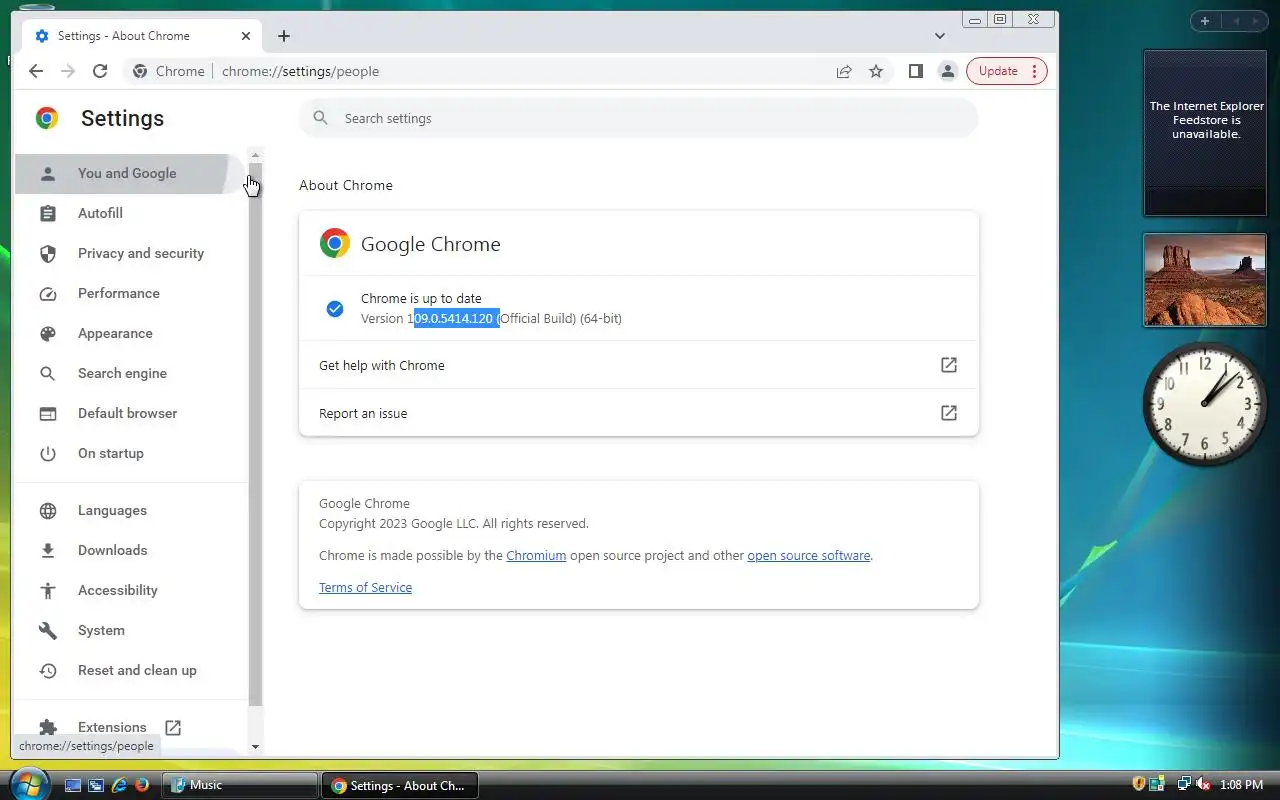Screen dimensions: 1280x800
Task: Open Performance settings
Action: (x=130, y=293)
